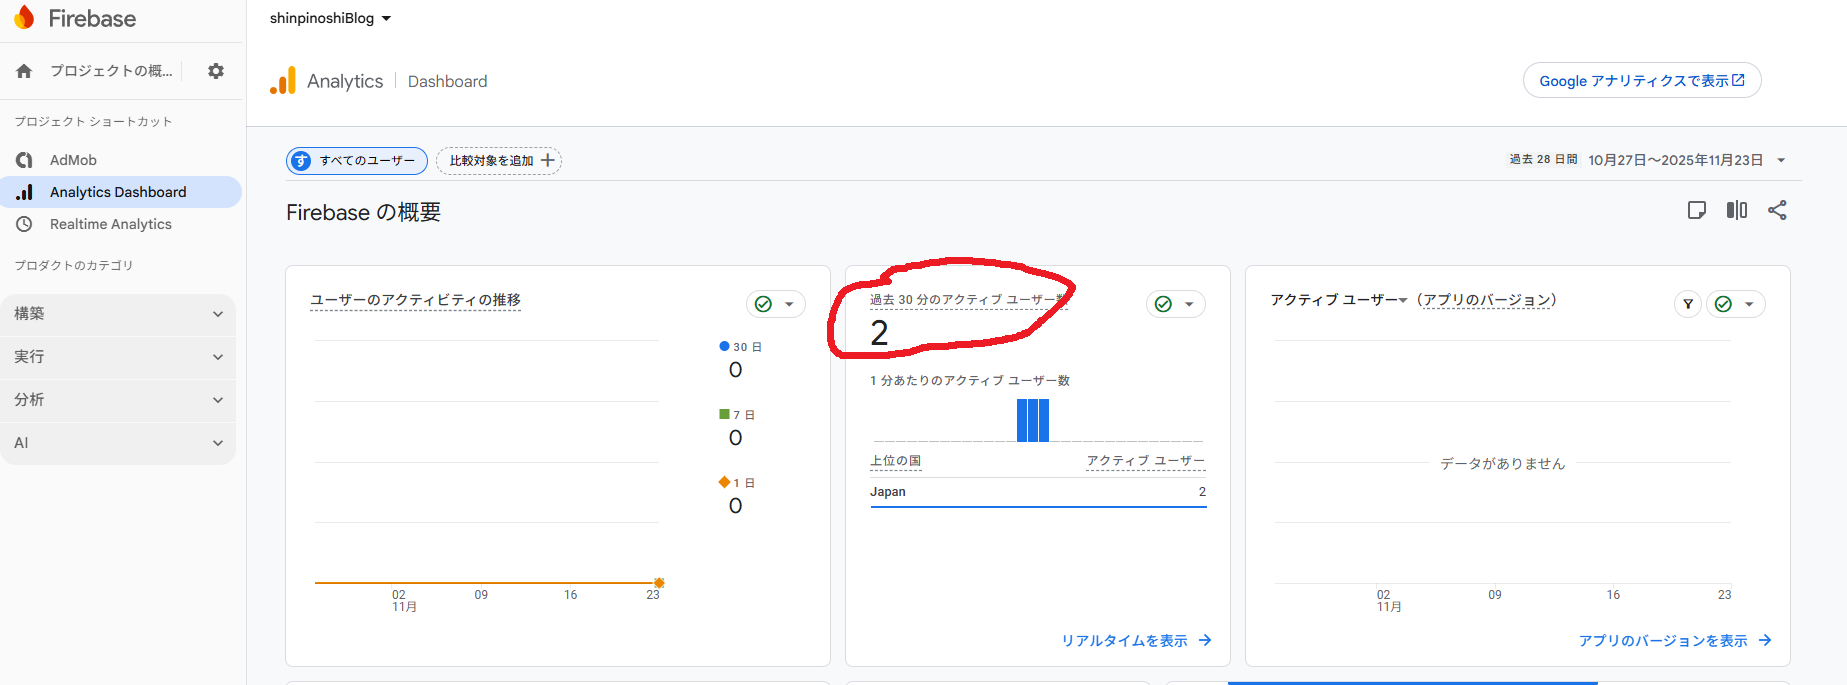1847x685 pixels.
Task: Click the blue 30 日 legend marker
Action: pyautogui.click(x=724, y=346)
